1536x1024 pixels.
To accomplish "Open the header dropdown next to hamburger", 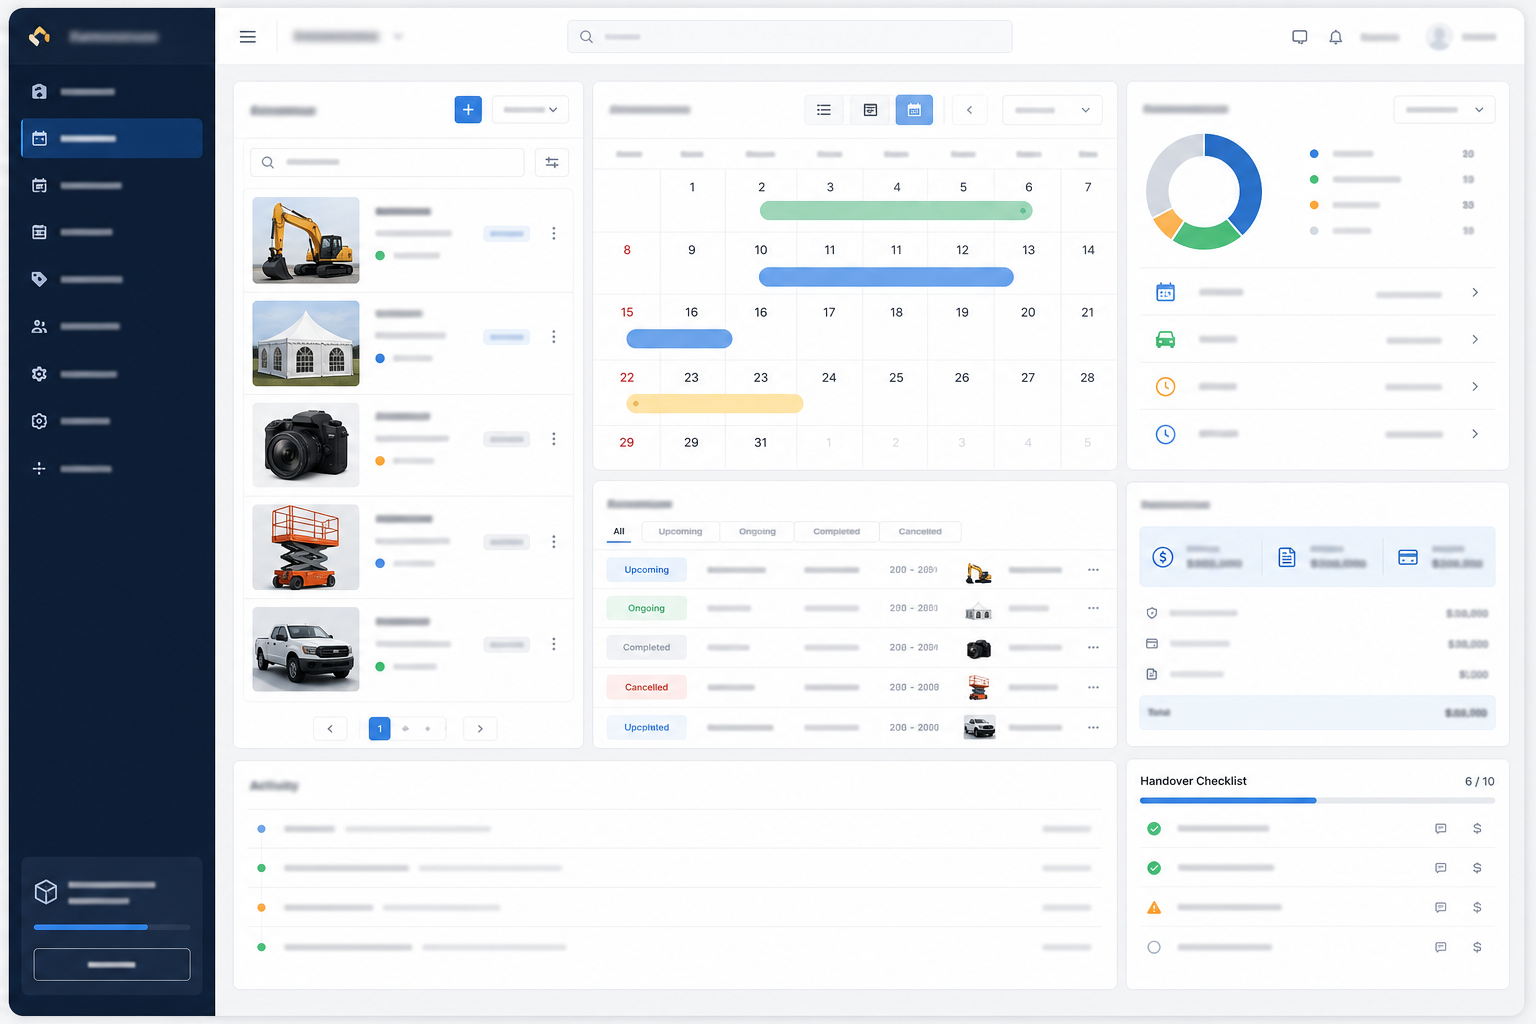I will click(347, 37).
